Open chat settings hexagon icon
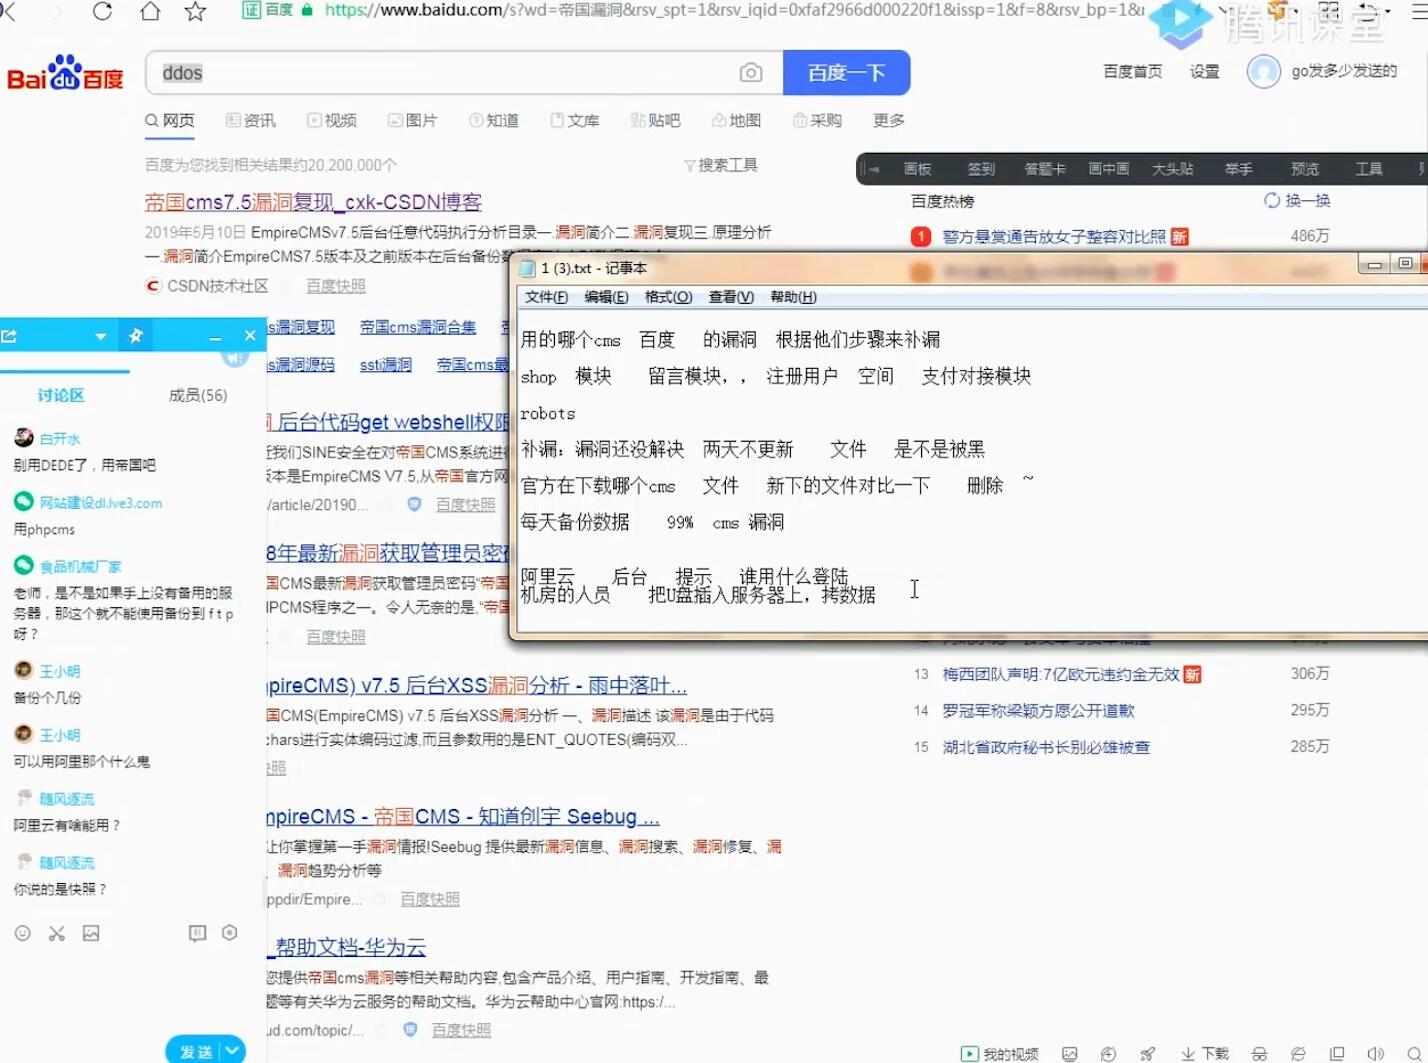Image resolution: width=1428 pixels, height=1063 pixels. (x=230, y=932)
